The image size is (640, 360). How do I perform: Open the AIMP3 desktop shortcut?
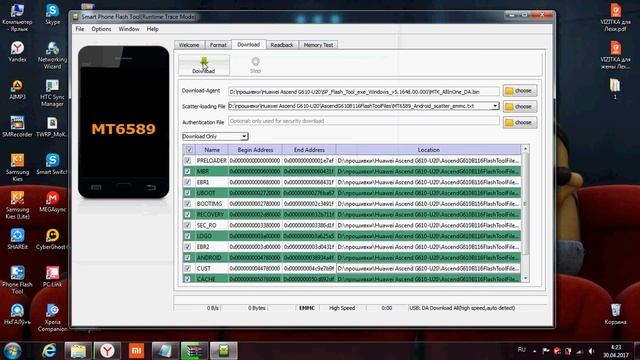click(17, 90)
